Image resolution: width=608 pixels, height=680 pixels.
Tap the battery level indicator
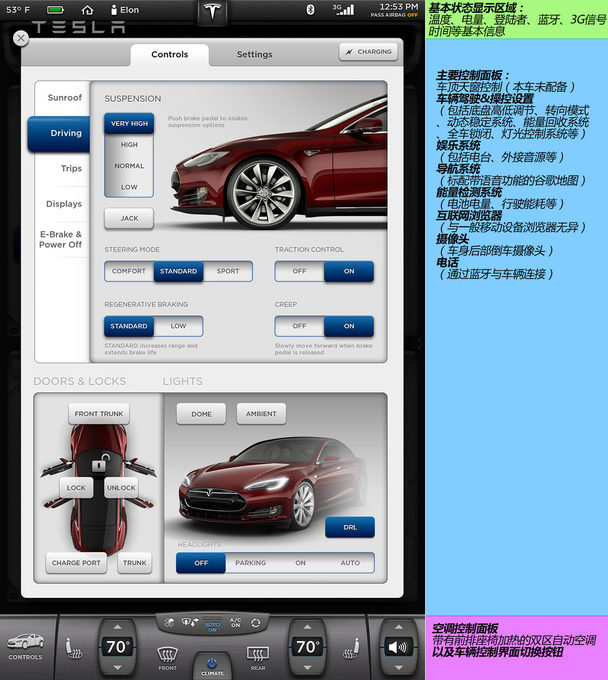click(x=55, y=10)
